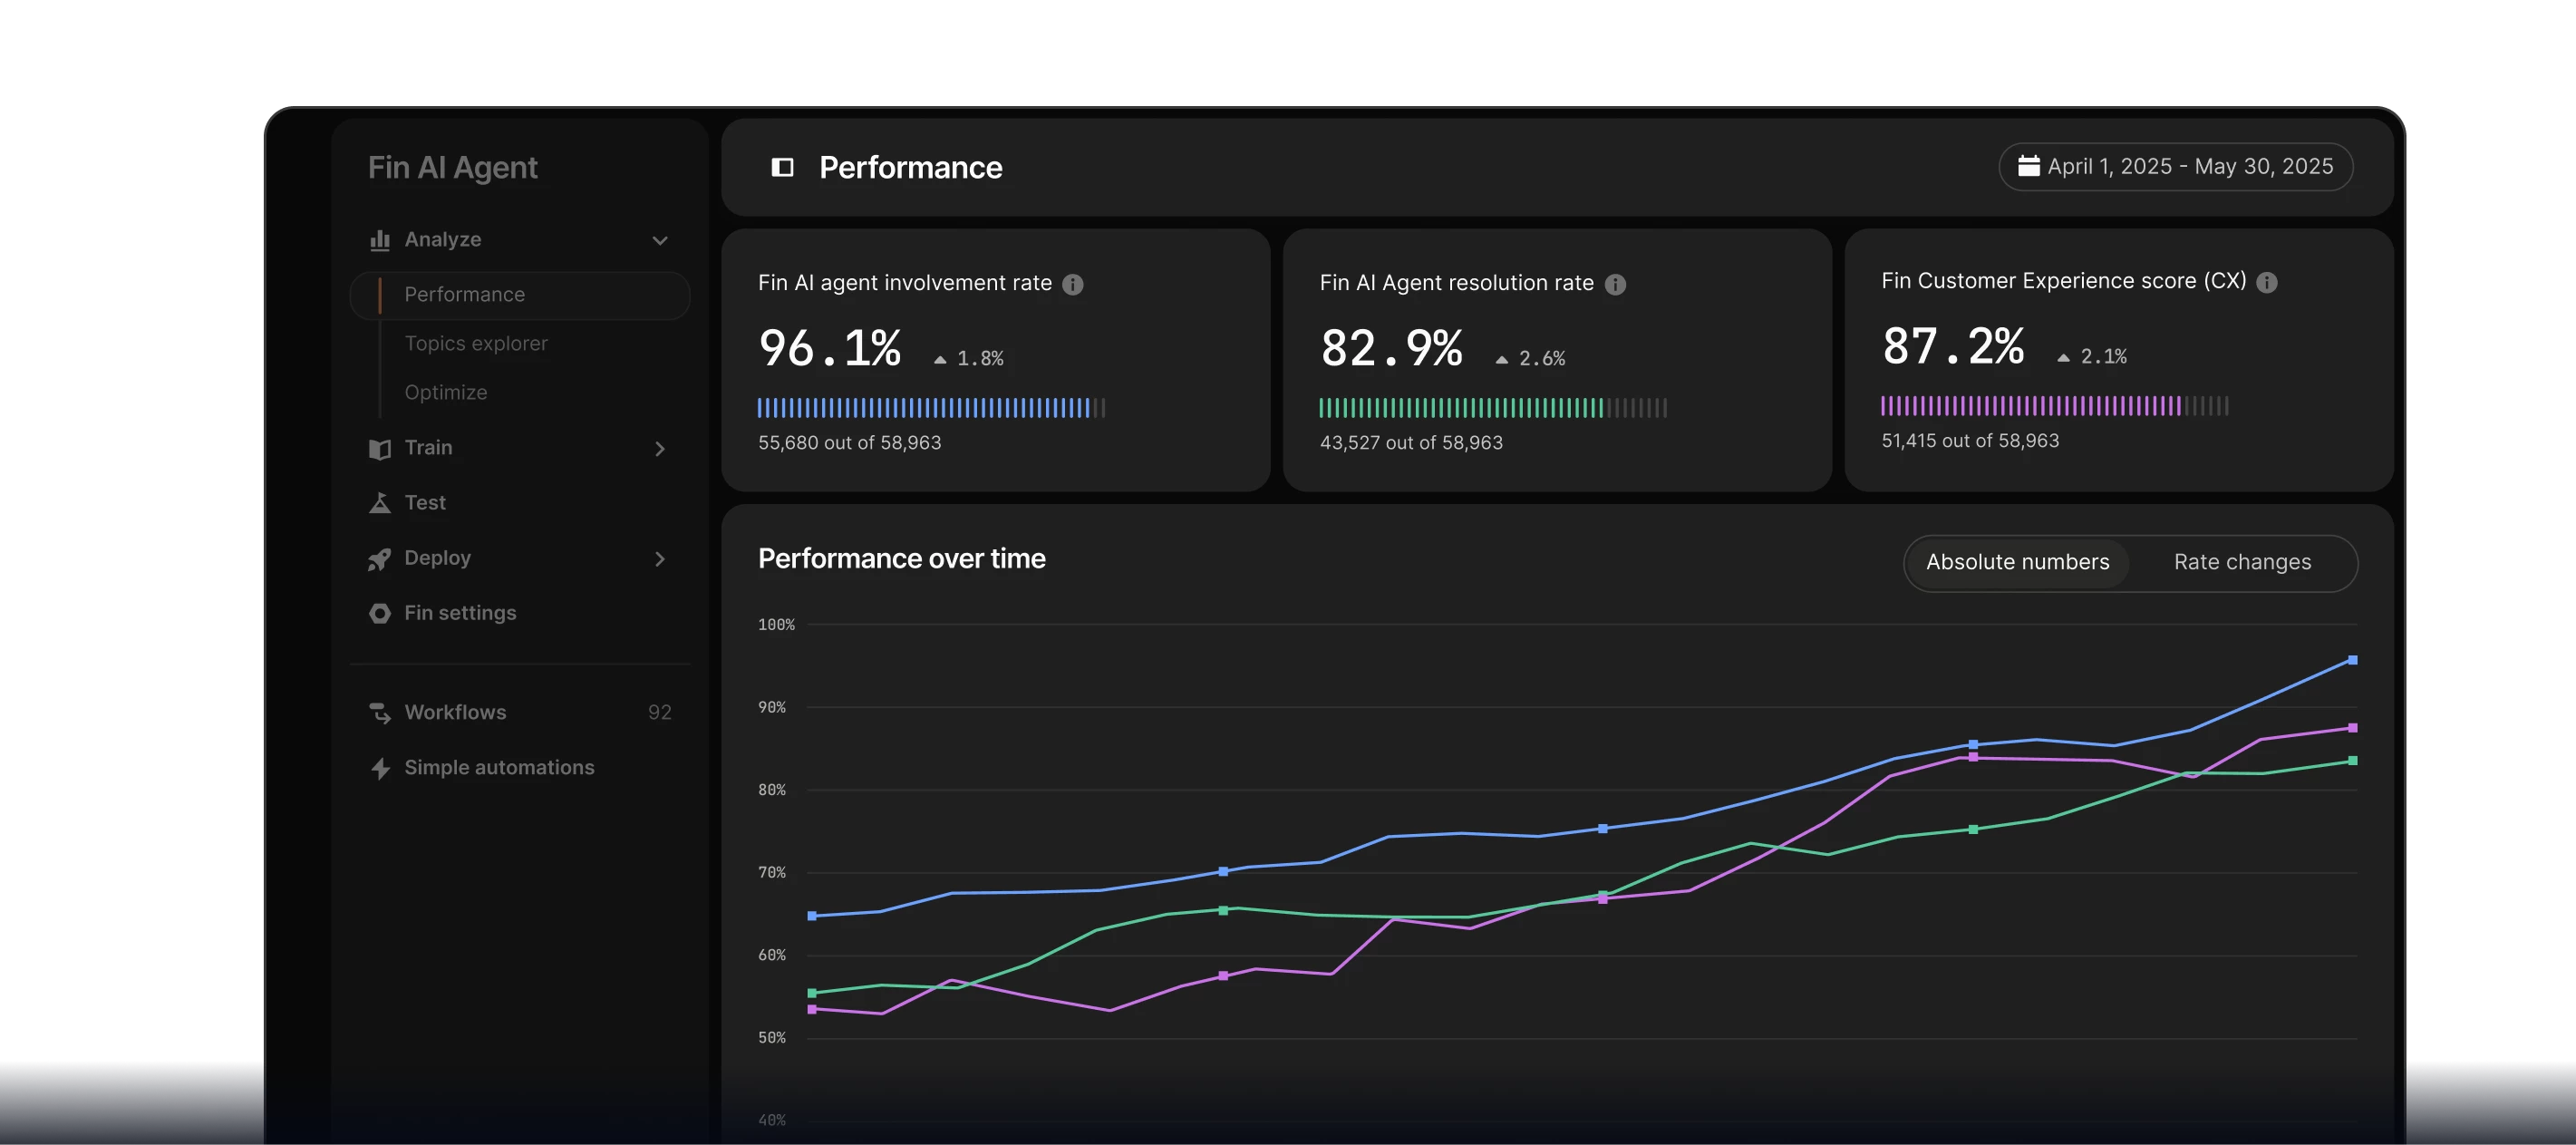The width and height of the screenshot is (2576, 1145).
Task: Click the Workflows icon
Action: coord(379,713)
